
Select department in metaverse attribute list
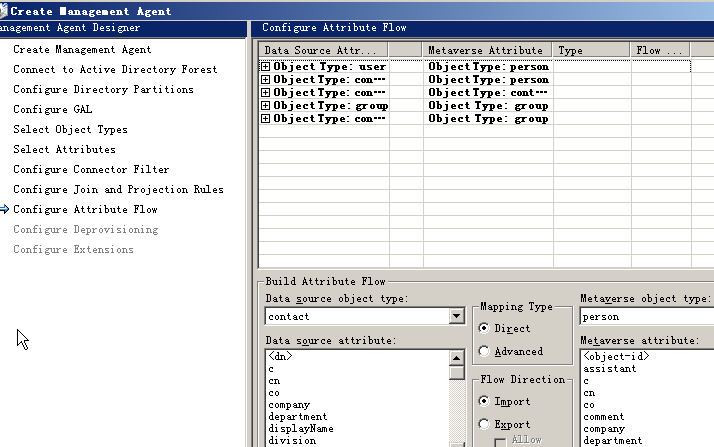click(x=613, y=441)
